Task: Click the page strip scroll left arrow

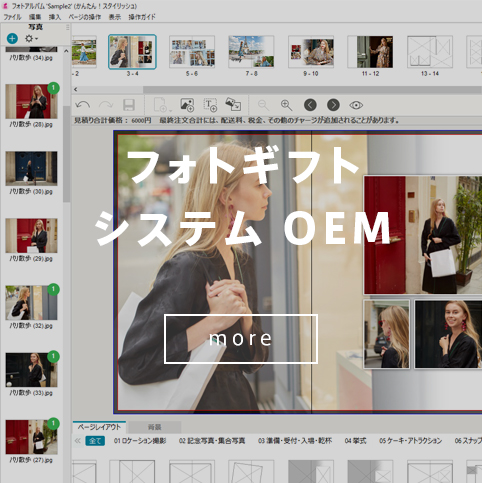Action: (x=76, y=89)
